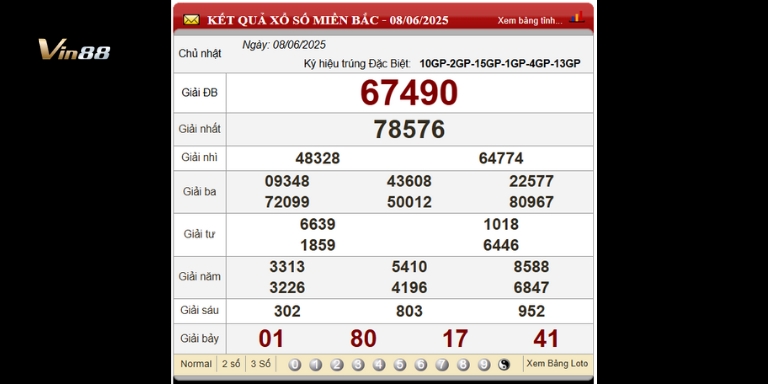This screenshot has height=384, width=768.
Task: Switch to 3 Số display tab
Action: coord(261,364)
